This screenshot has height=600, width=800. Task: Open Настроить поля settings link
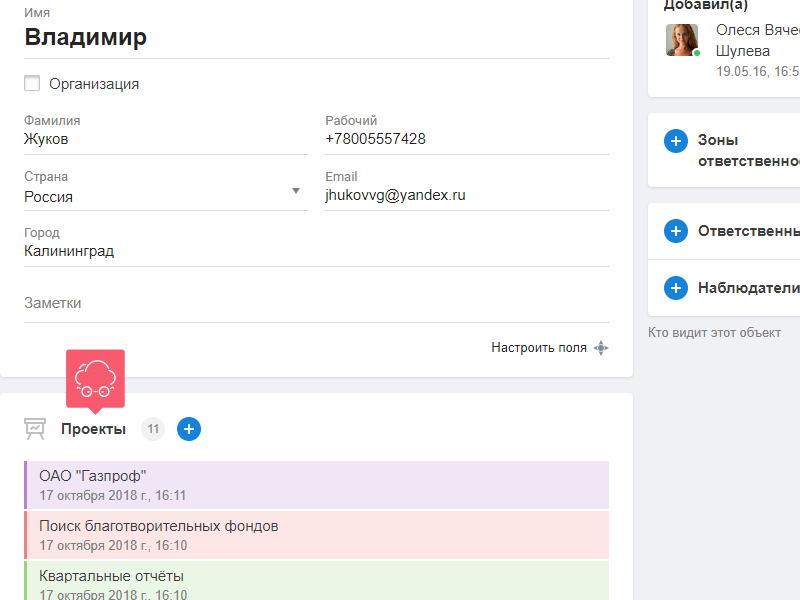click(x=539, y=348)
